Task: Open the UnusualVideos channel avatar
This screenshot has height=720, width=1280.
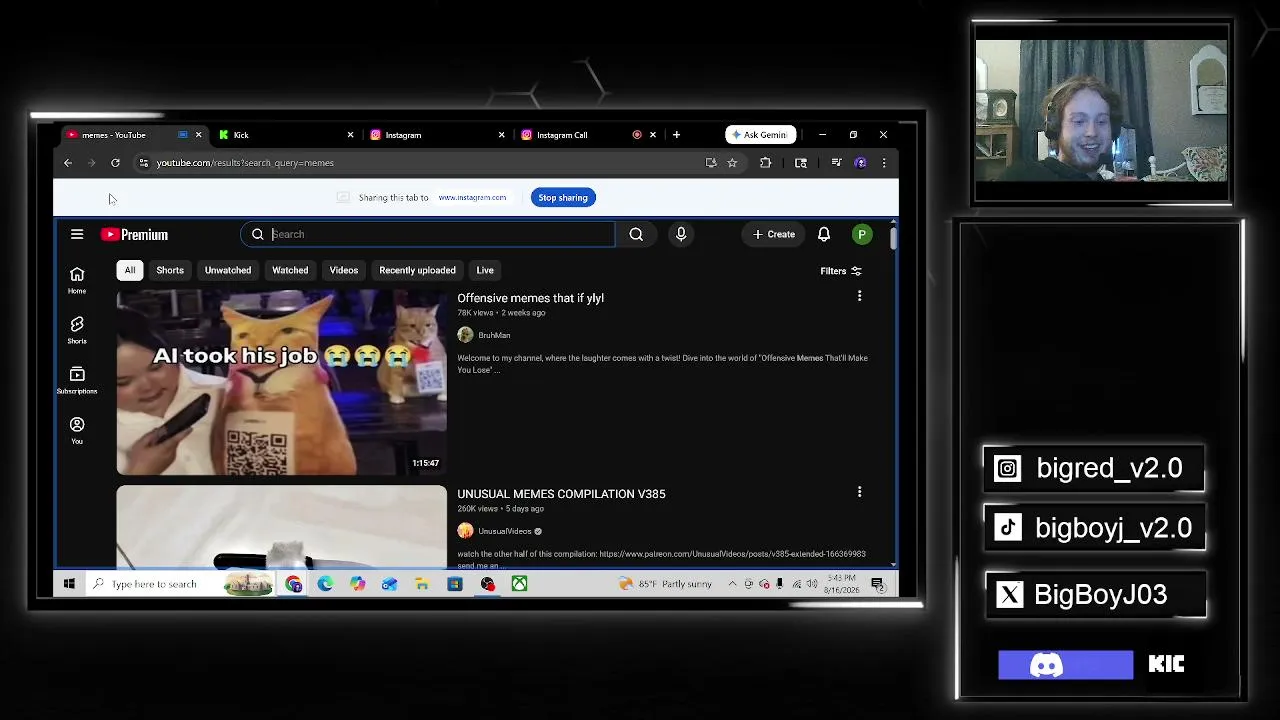Action: point(465,531)
